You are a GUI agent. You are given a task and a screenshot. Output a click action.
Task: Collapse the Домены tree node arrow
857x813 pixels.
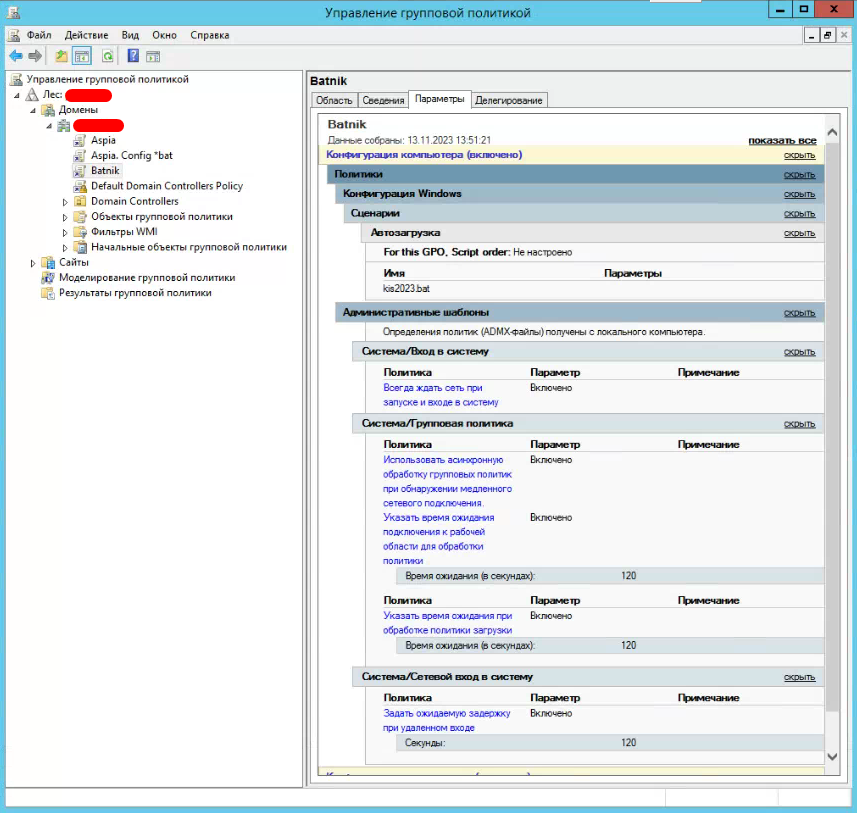[33, 110]
